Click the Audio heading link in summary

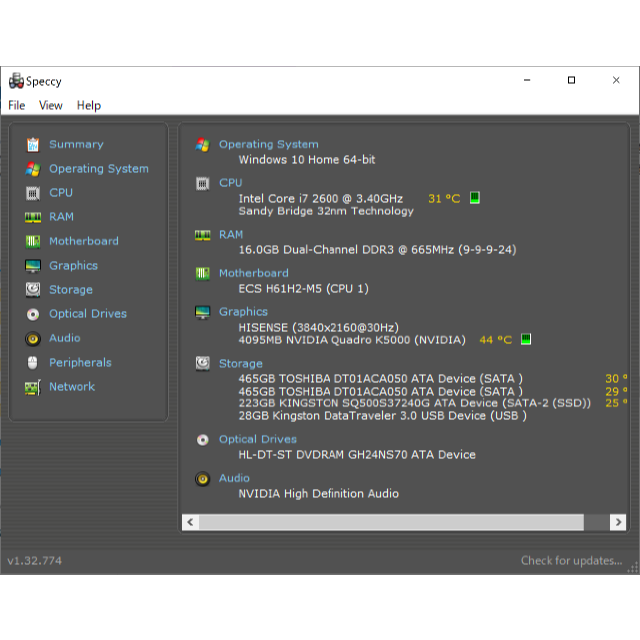pyautogui.click(x=234, y=478)
